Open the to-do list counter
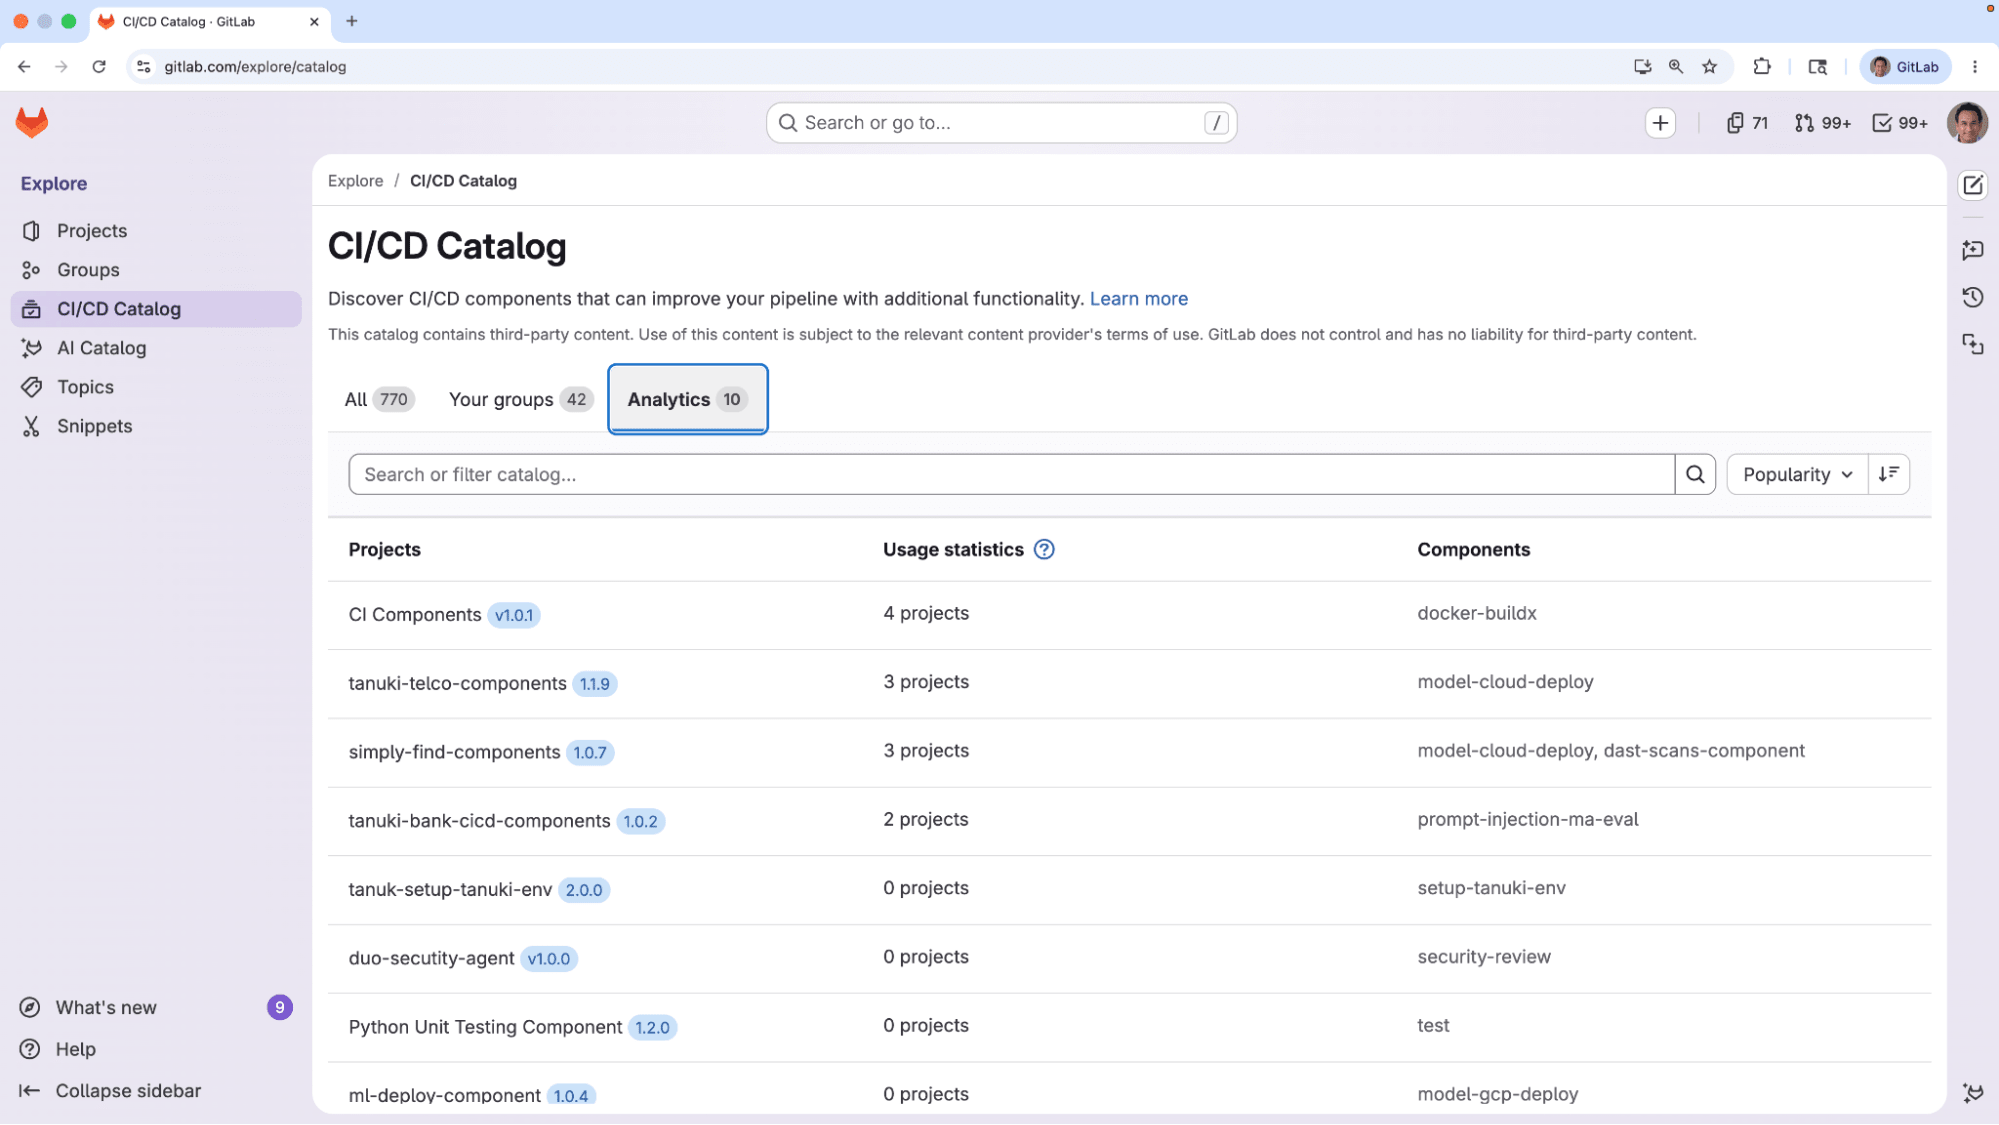Screen dimensions: 1999x1125 click(1899, 123)
